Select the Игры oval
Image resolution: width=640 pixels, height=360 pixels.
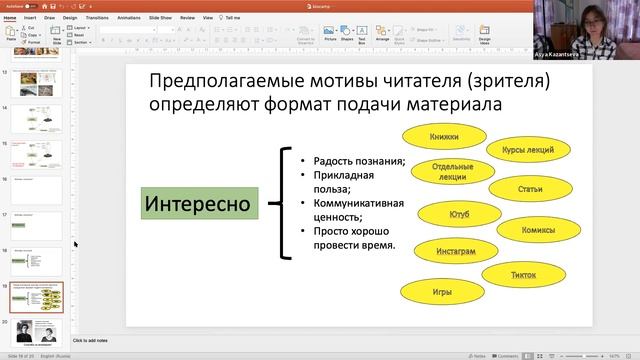pyautogui.click(x=442, y=292)
